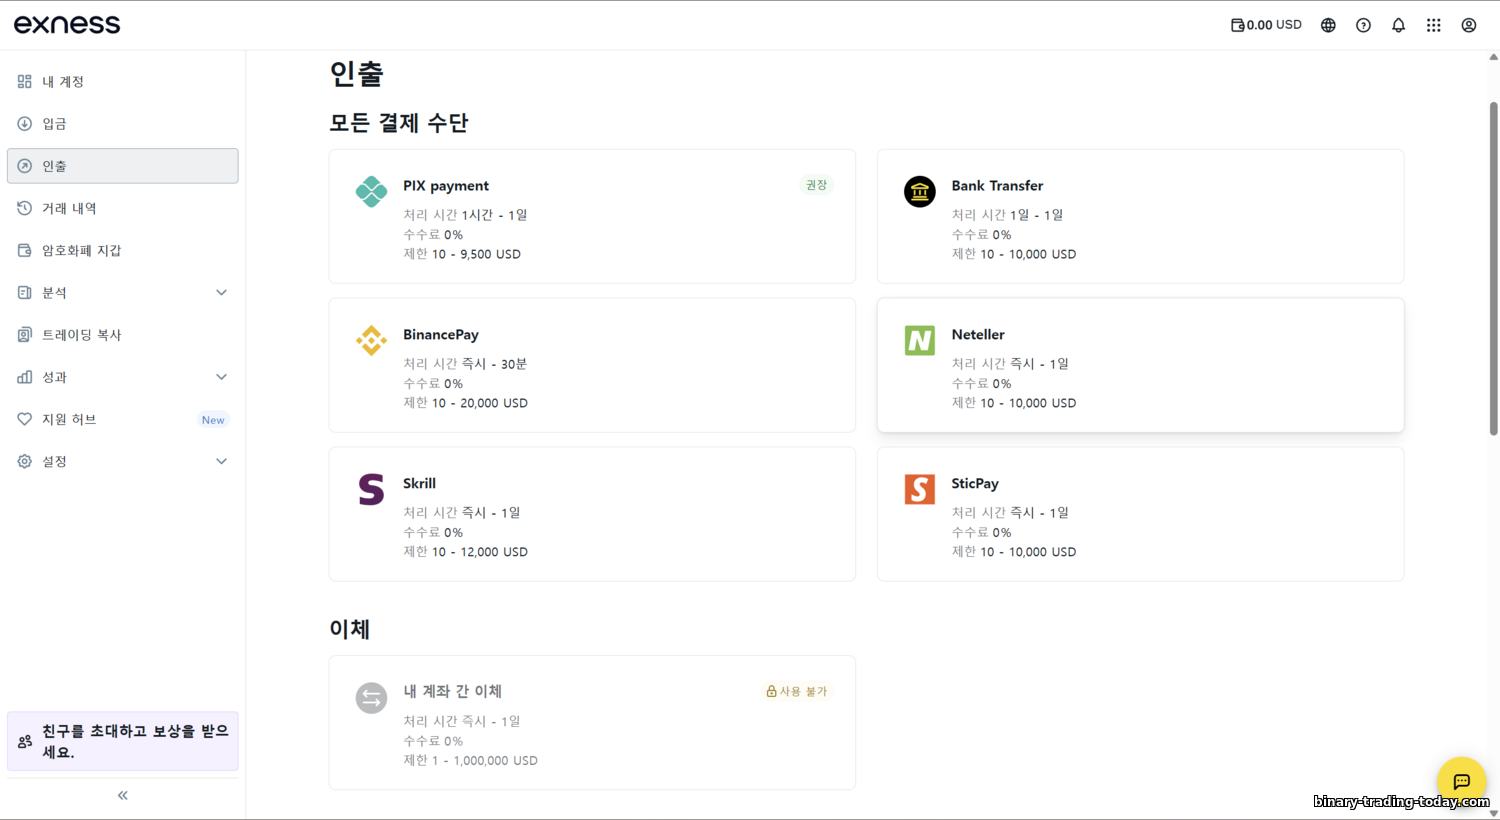1500x820 pixels.
Task: Open 거래 내역 in the sidebar
Action: 69,208
